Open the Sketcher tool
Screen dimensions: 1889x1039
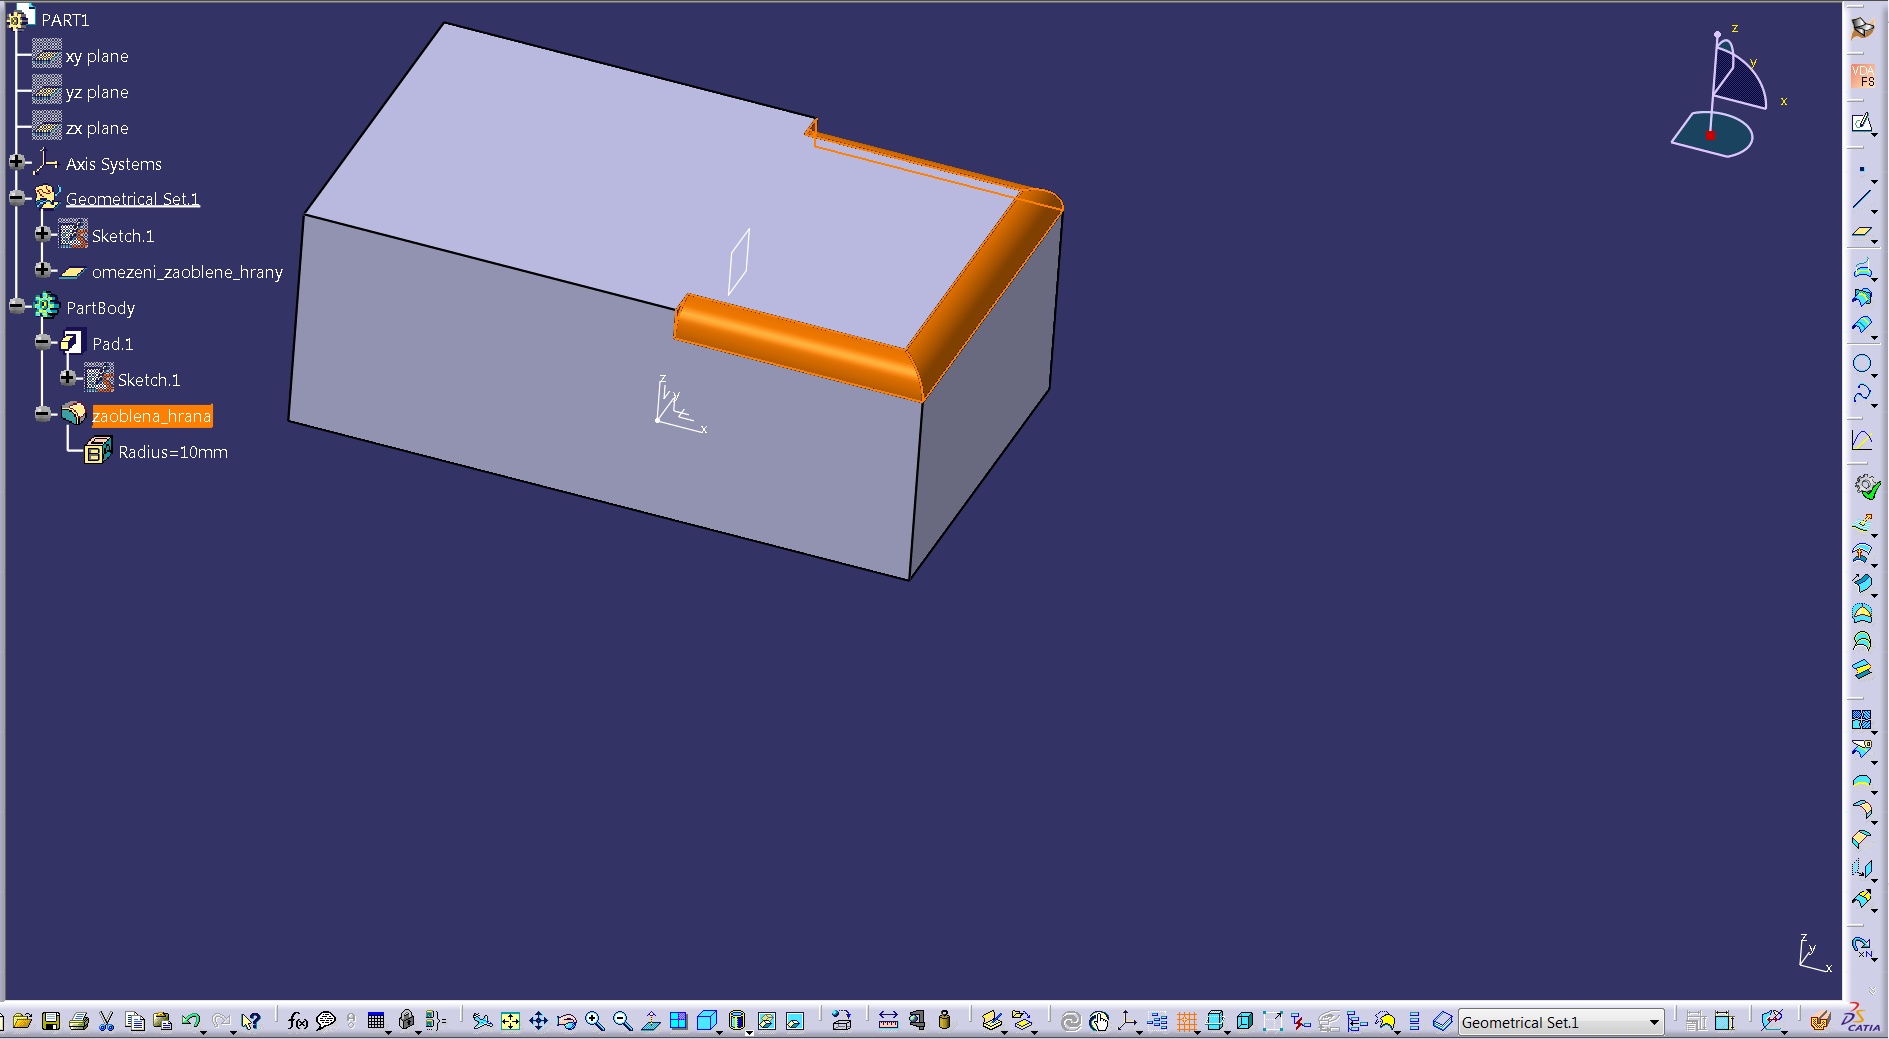tap(1861, 123)
